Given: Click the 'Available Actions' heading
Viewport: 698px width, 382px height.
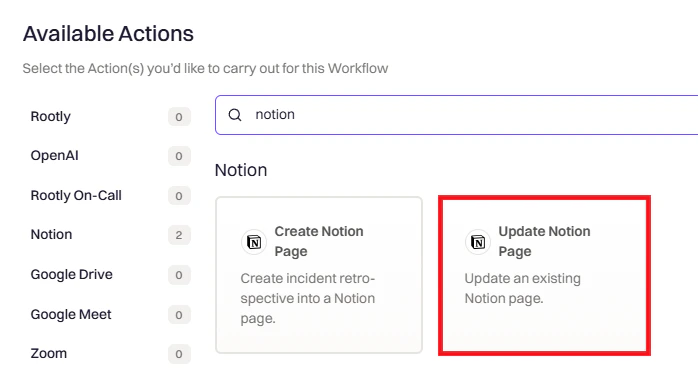Looking at the screenshot, I should [x=108, y=34].
